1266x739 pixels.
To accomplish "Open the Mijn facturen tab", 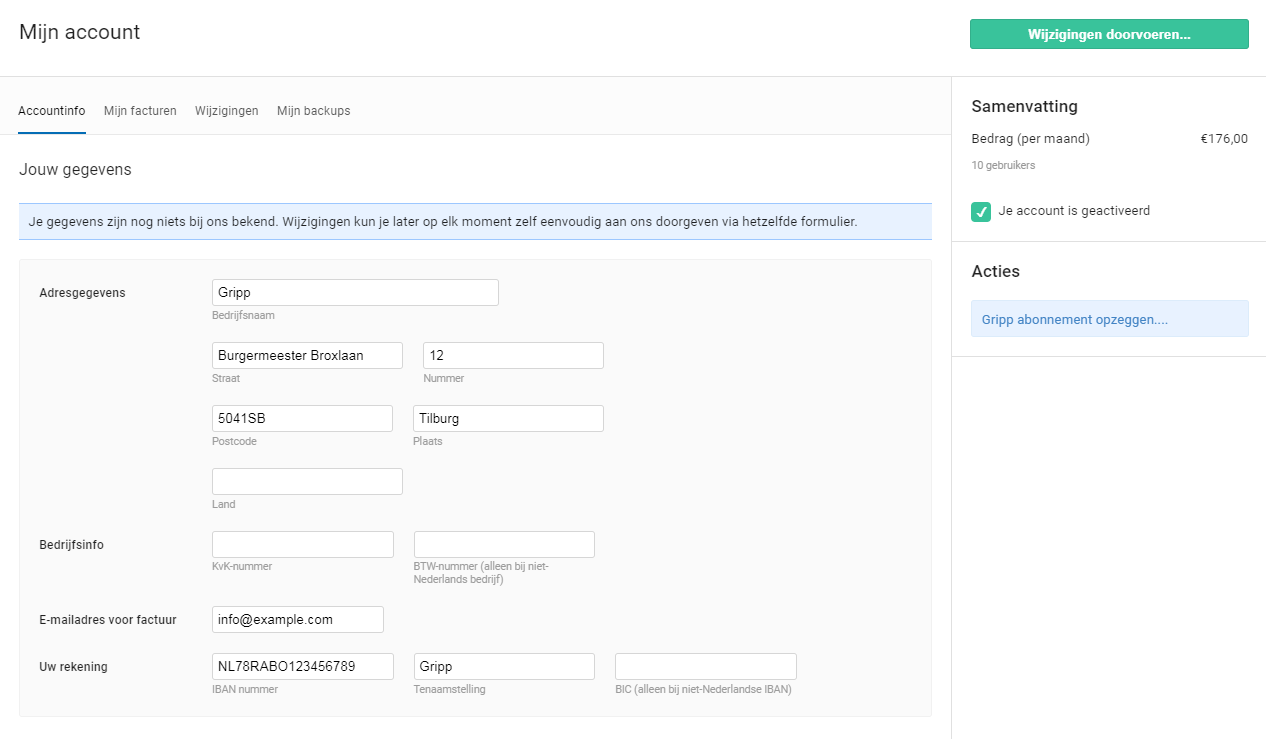I will [x=140, y=111].
